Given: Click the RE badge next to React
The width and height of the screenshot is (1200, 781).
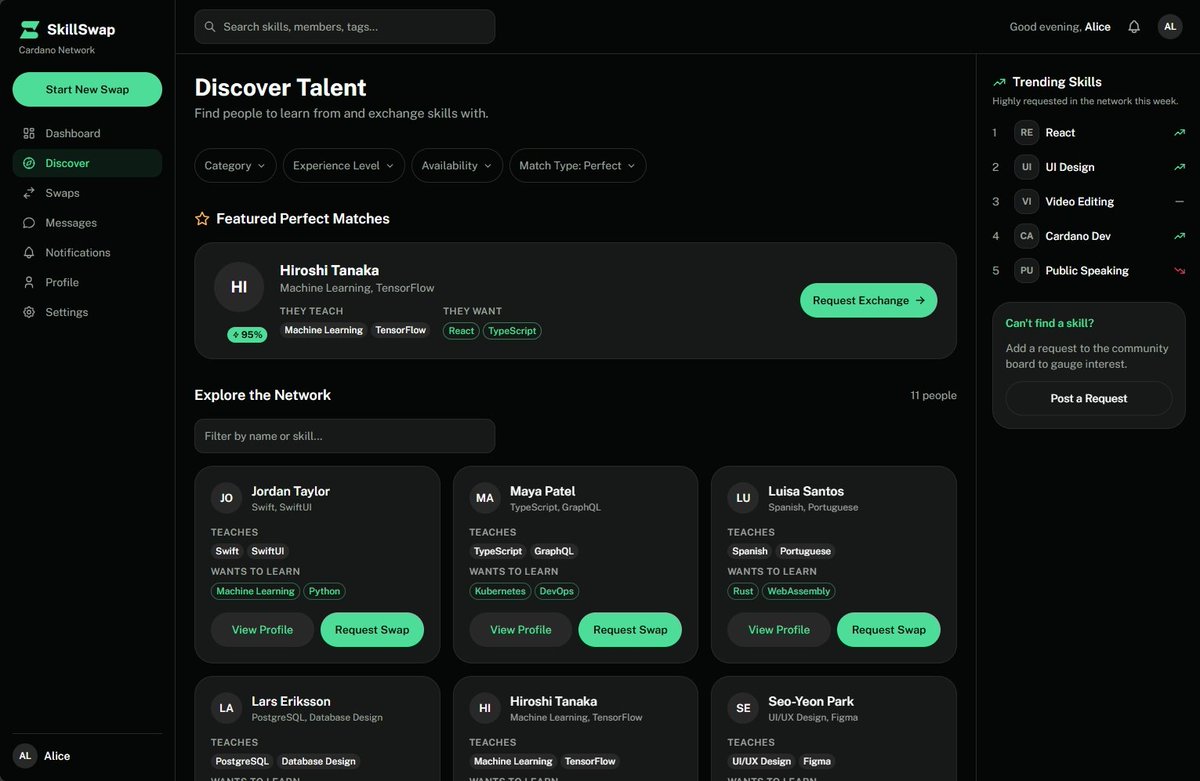Looking at the screenshot, I should click(1027, 133).
